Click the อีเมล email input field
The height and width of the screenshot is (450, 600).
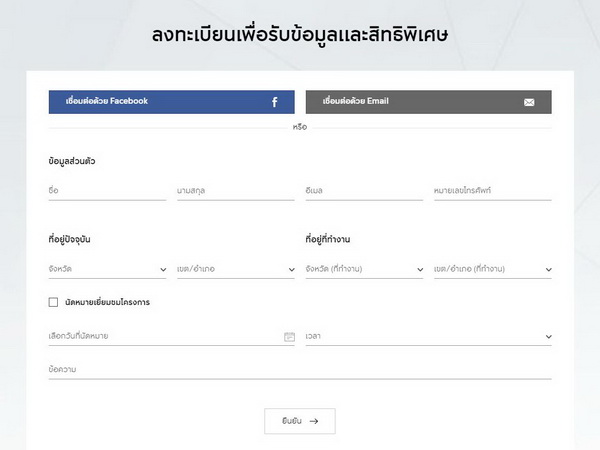point(364,190)
